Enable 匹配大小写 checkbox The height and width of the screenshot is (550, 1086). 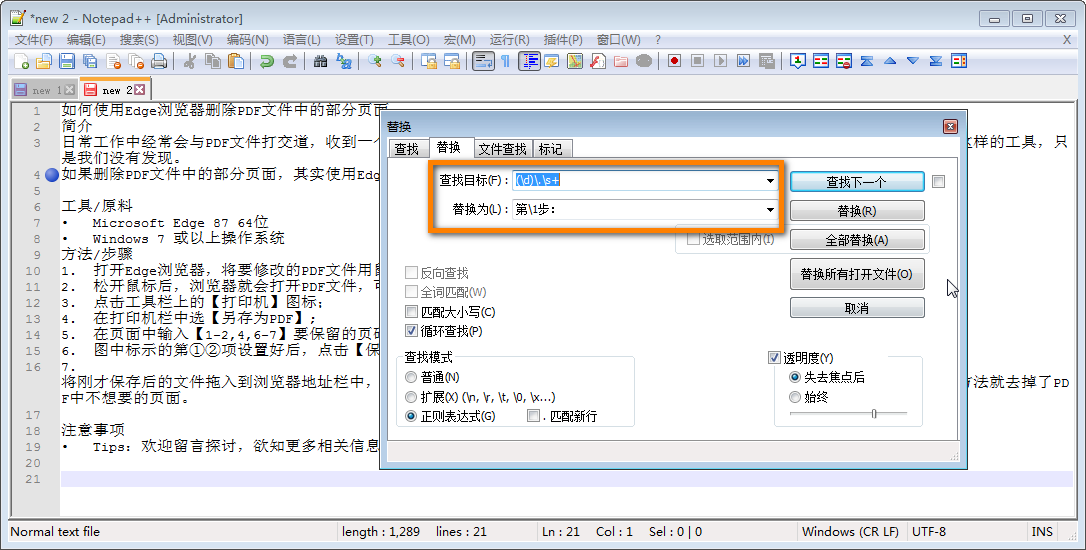tap(411, 312)
